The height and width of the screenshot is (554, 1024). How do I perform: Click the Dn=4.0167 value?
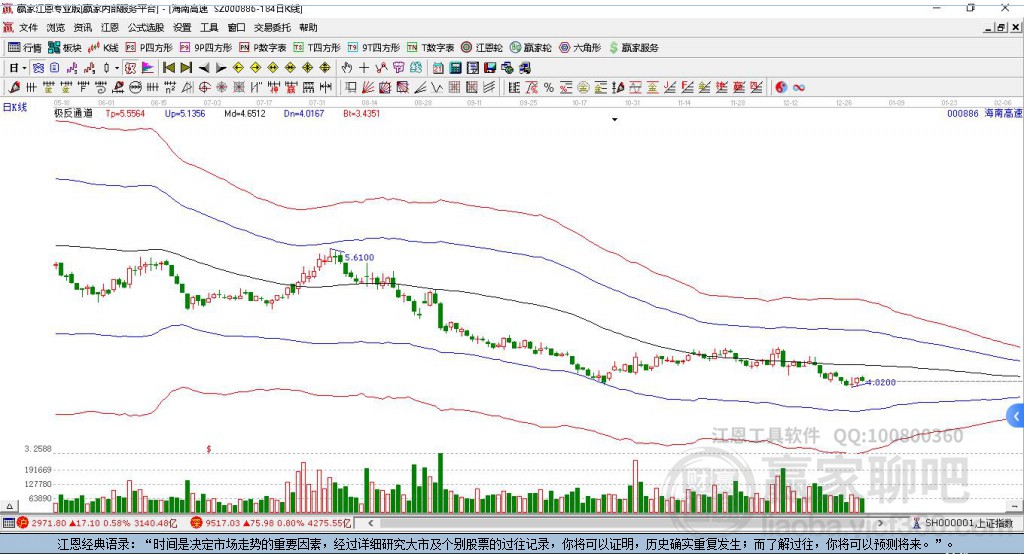pos(304,113)
